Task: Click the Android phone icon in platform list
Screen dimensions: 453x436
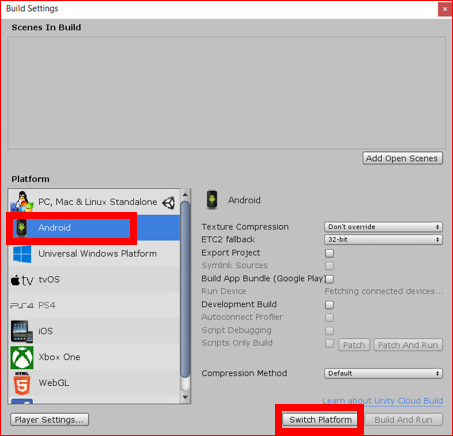Action: pyautogui.click(x=22, y=228)
